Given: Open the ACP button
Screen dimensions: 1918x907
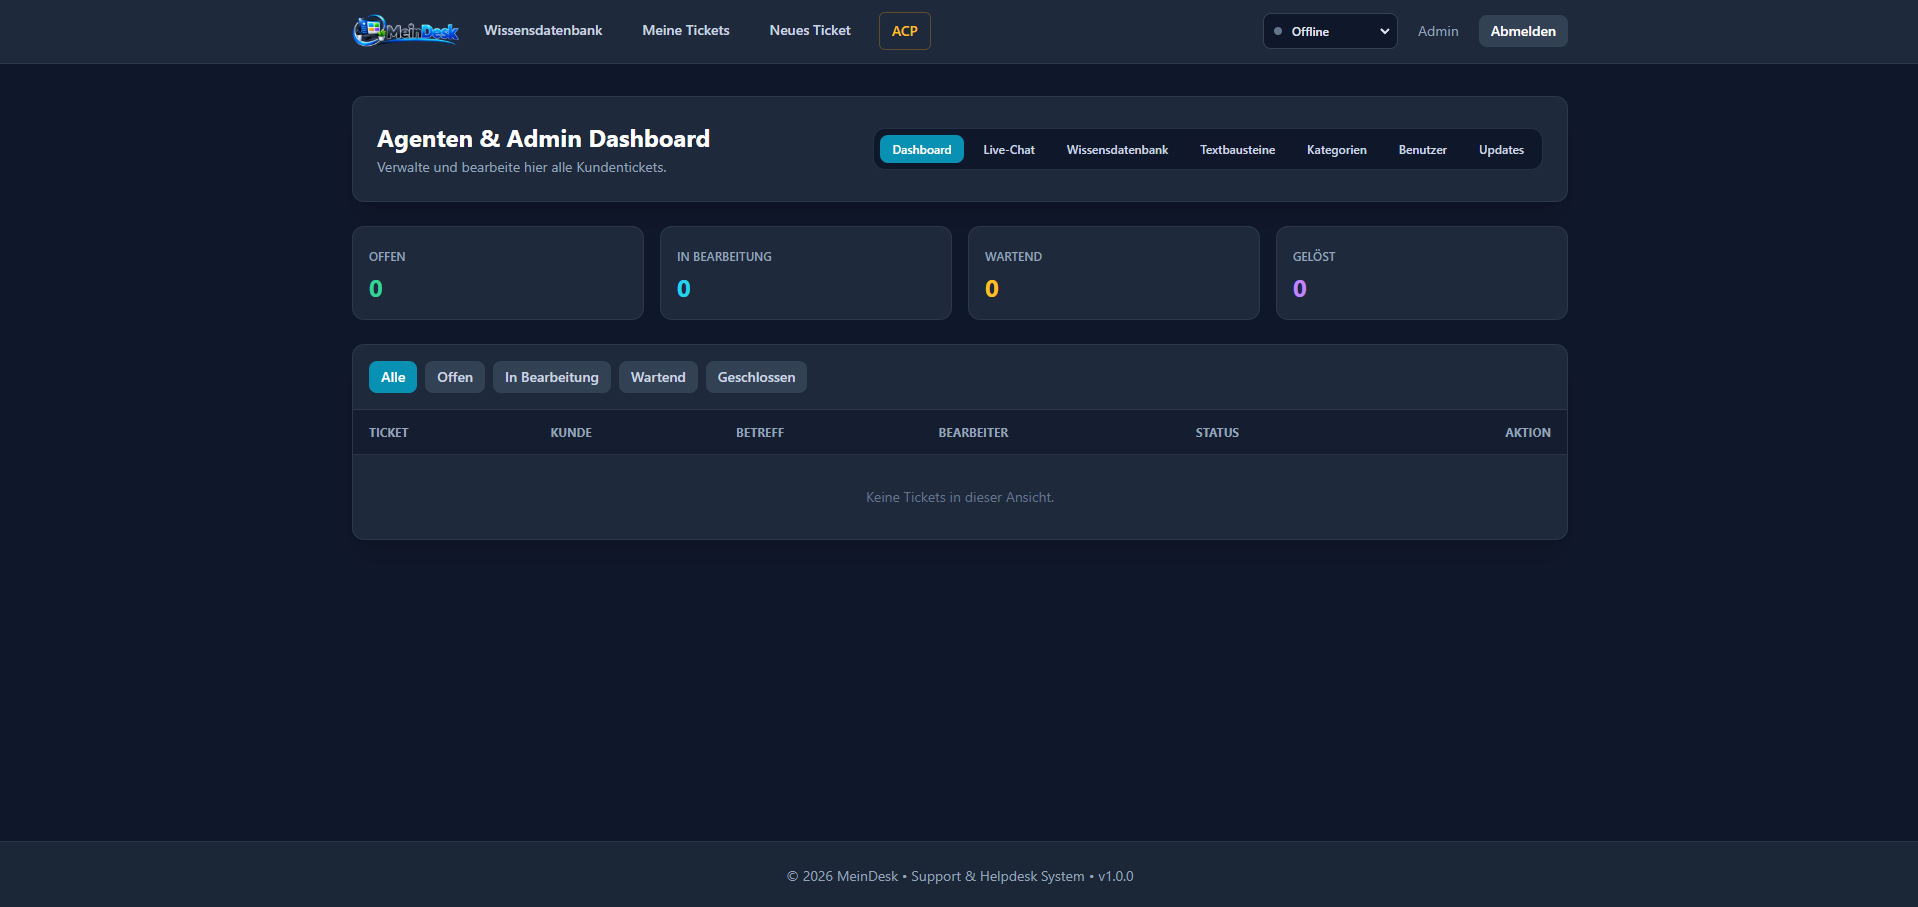Looking at the screenshot, I should pyautogui.click(x=905, y=31).
